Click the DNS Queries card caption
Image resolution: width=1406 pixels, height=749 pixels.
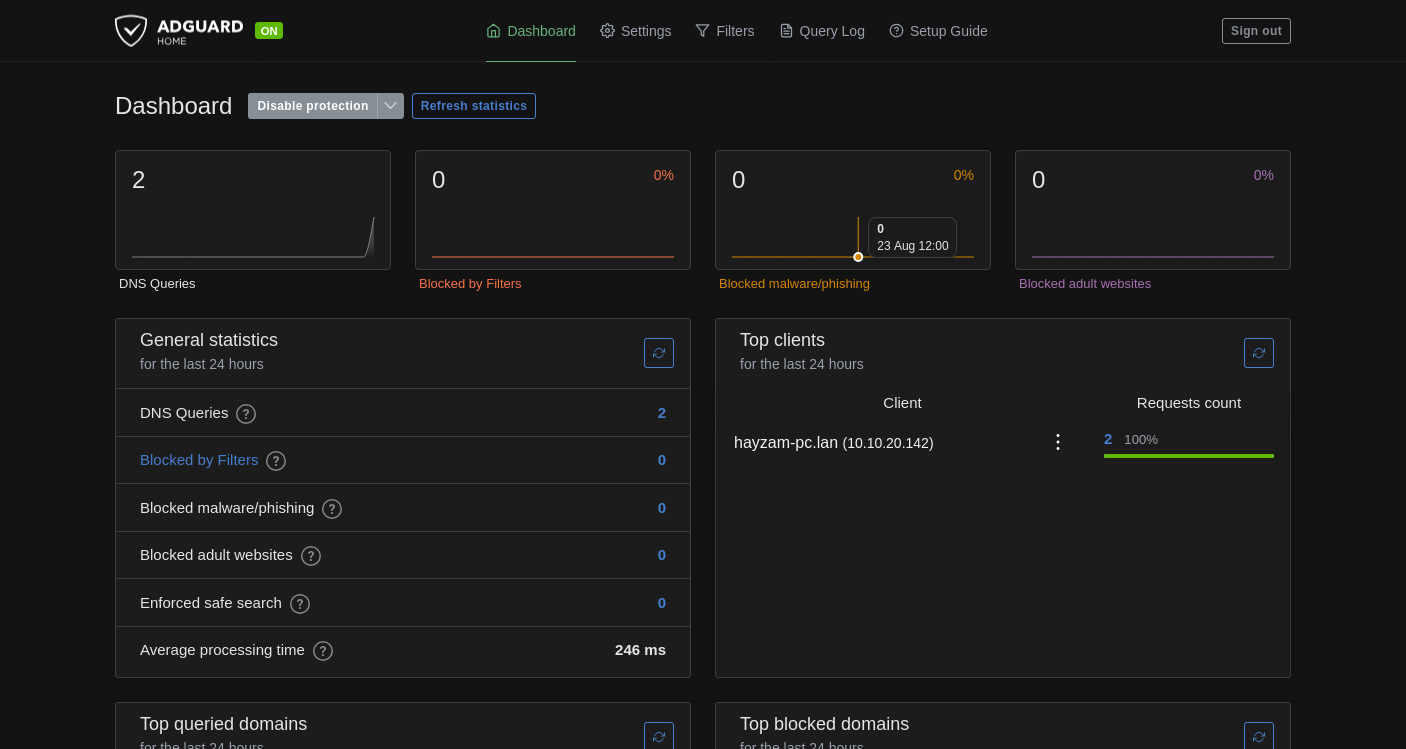click(157, 284)
